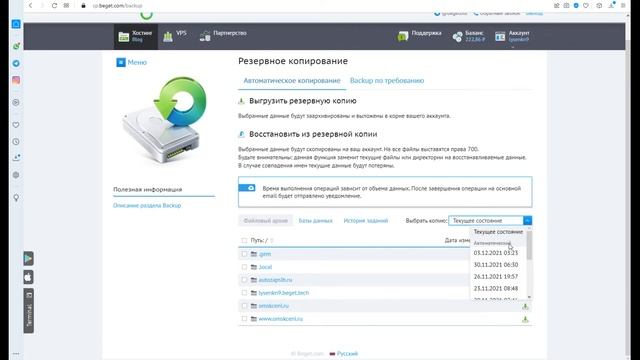Open the Telegram icon in browser sidebar

[x=16, y=63]
